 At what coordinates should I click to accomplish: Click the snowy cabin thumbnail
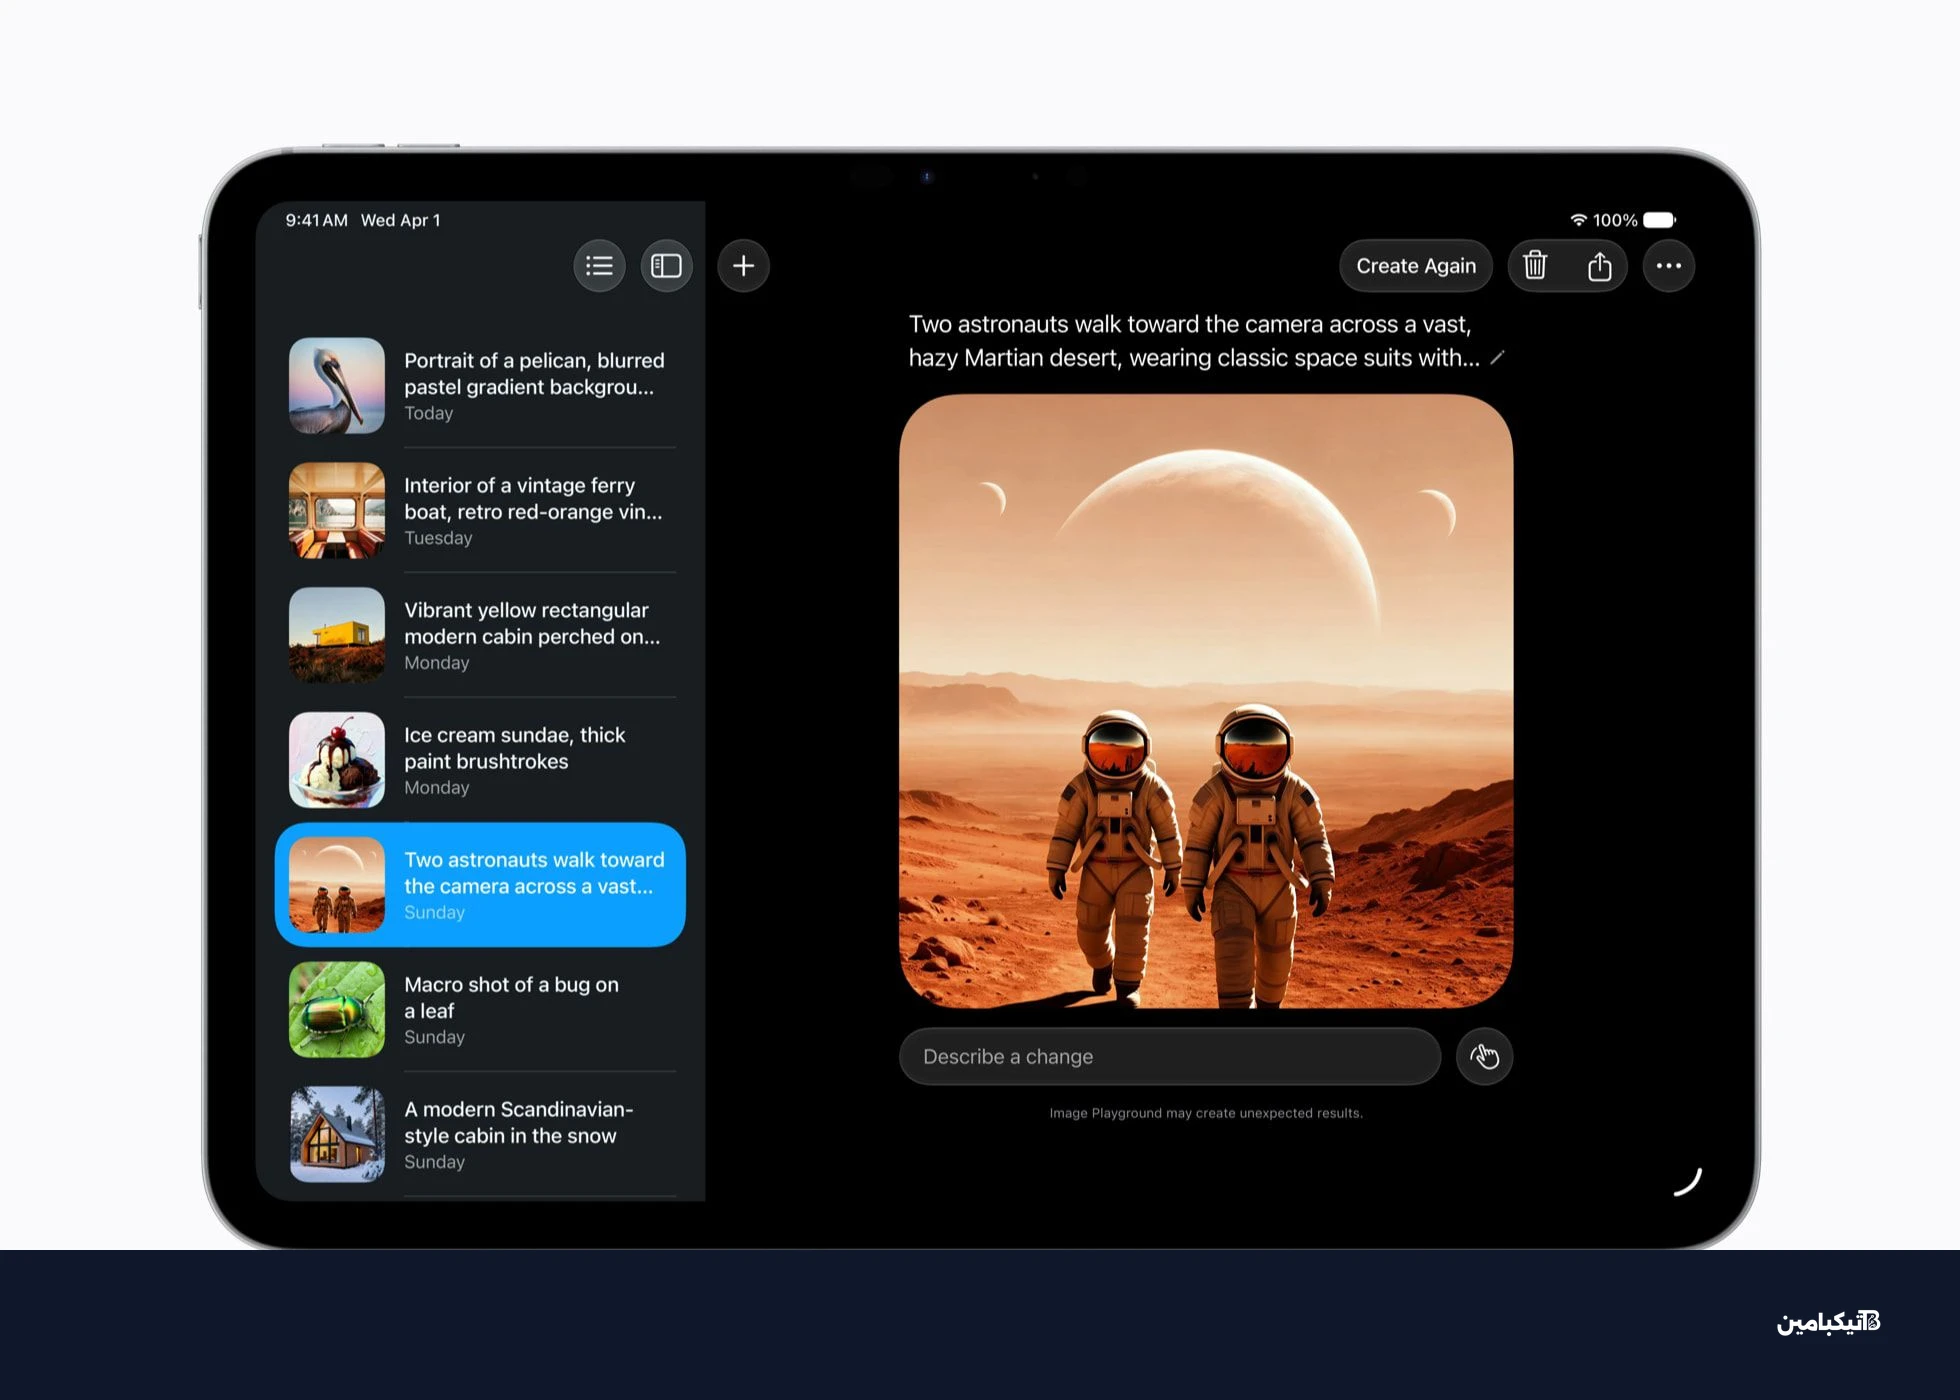point(337,1135)
